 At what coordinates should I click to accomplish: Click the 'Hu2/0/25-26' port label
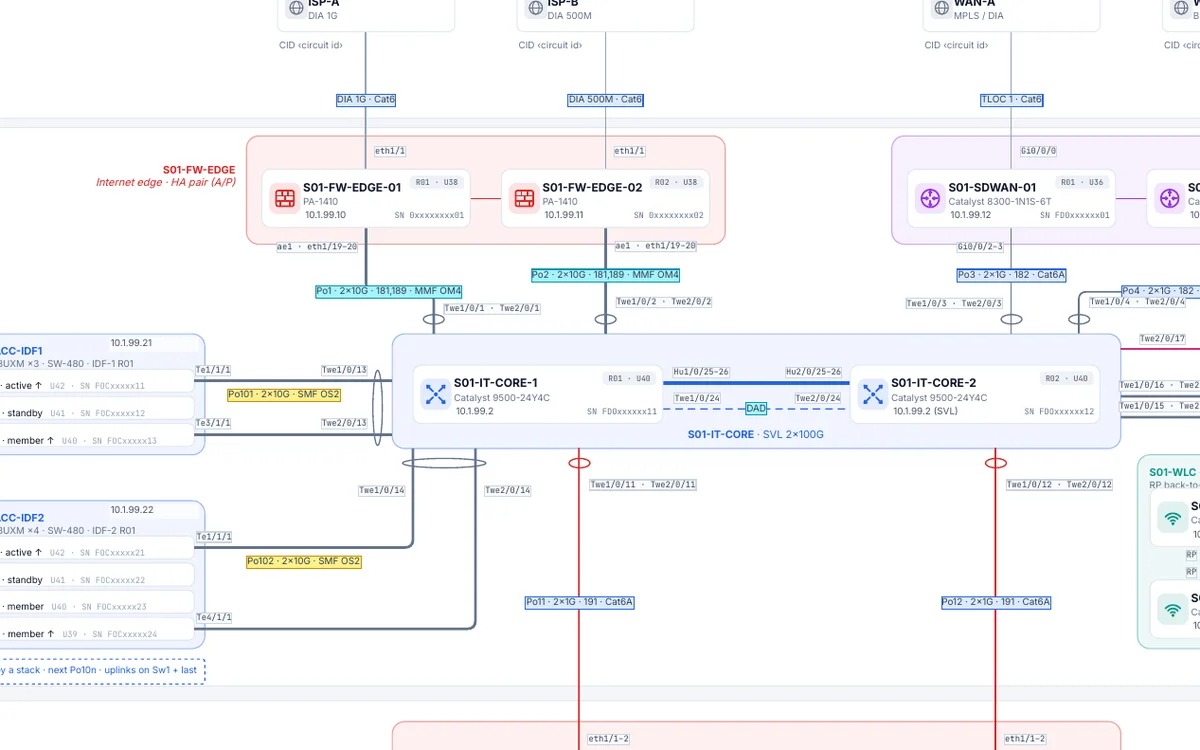pyautogui.click(x=813, y=372)
